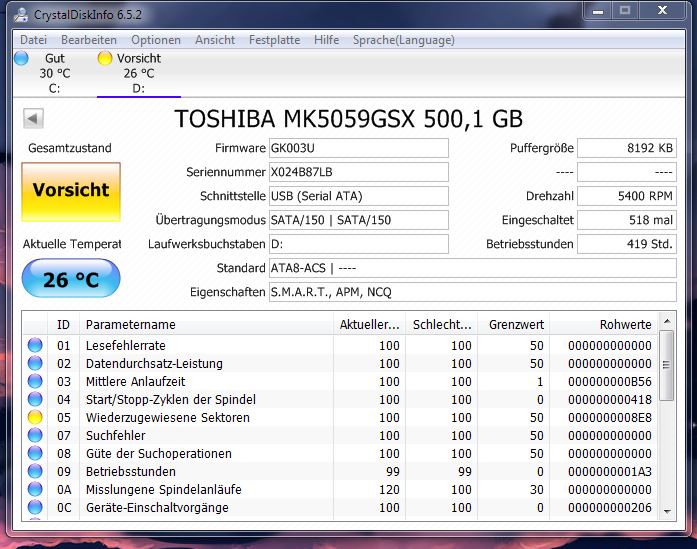Screen dimensions: 697x549
Task: Maximize the CrystalDiskInfo window
Action: point(625,11)
